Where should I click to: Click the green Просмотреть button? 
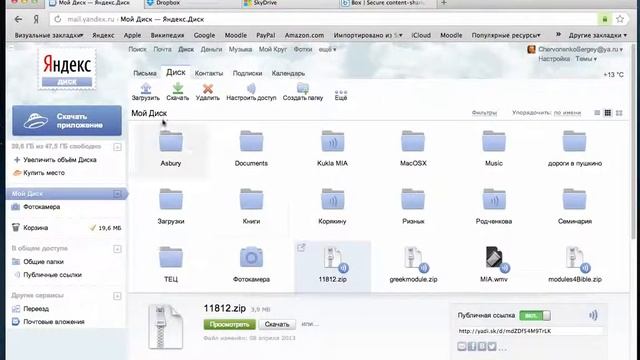click(229, 324)
